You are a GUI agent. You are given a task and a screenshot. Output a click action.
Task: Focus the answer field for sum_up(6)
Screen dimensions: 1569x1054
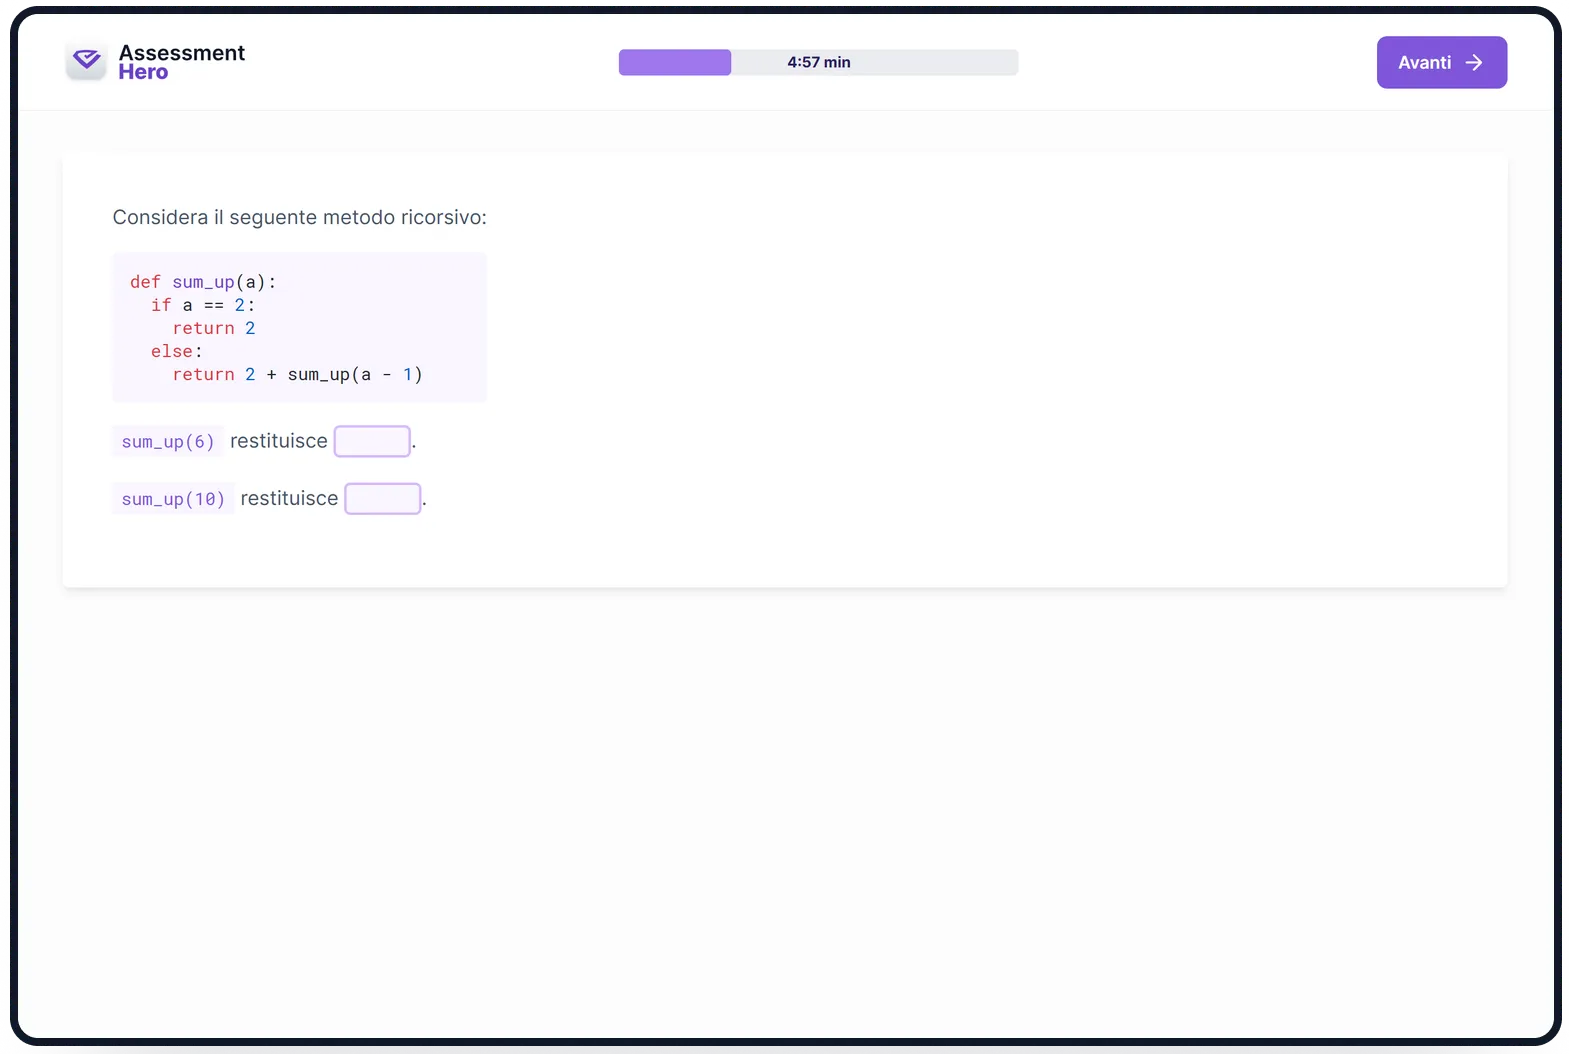point(372,441)
